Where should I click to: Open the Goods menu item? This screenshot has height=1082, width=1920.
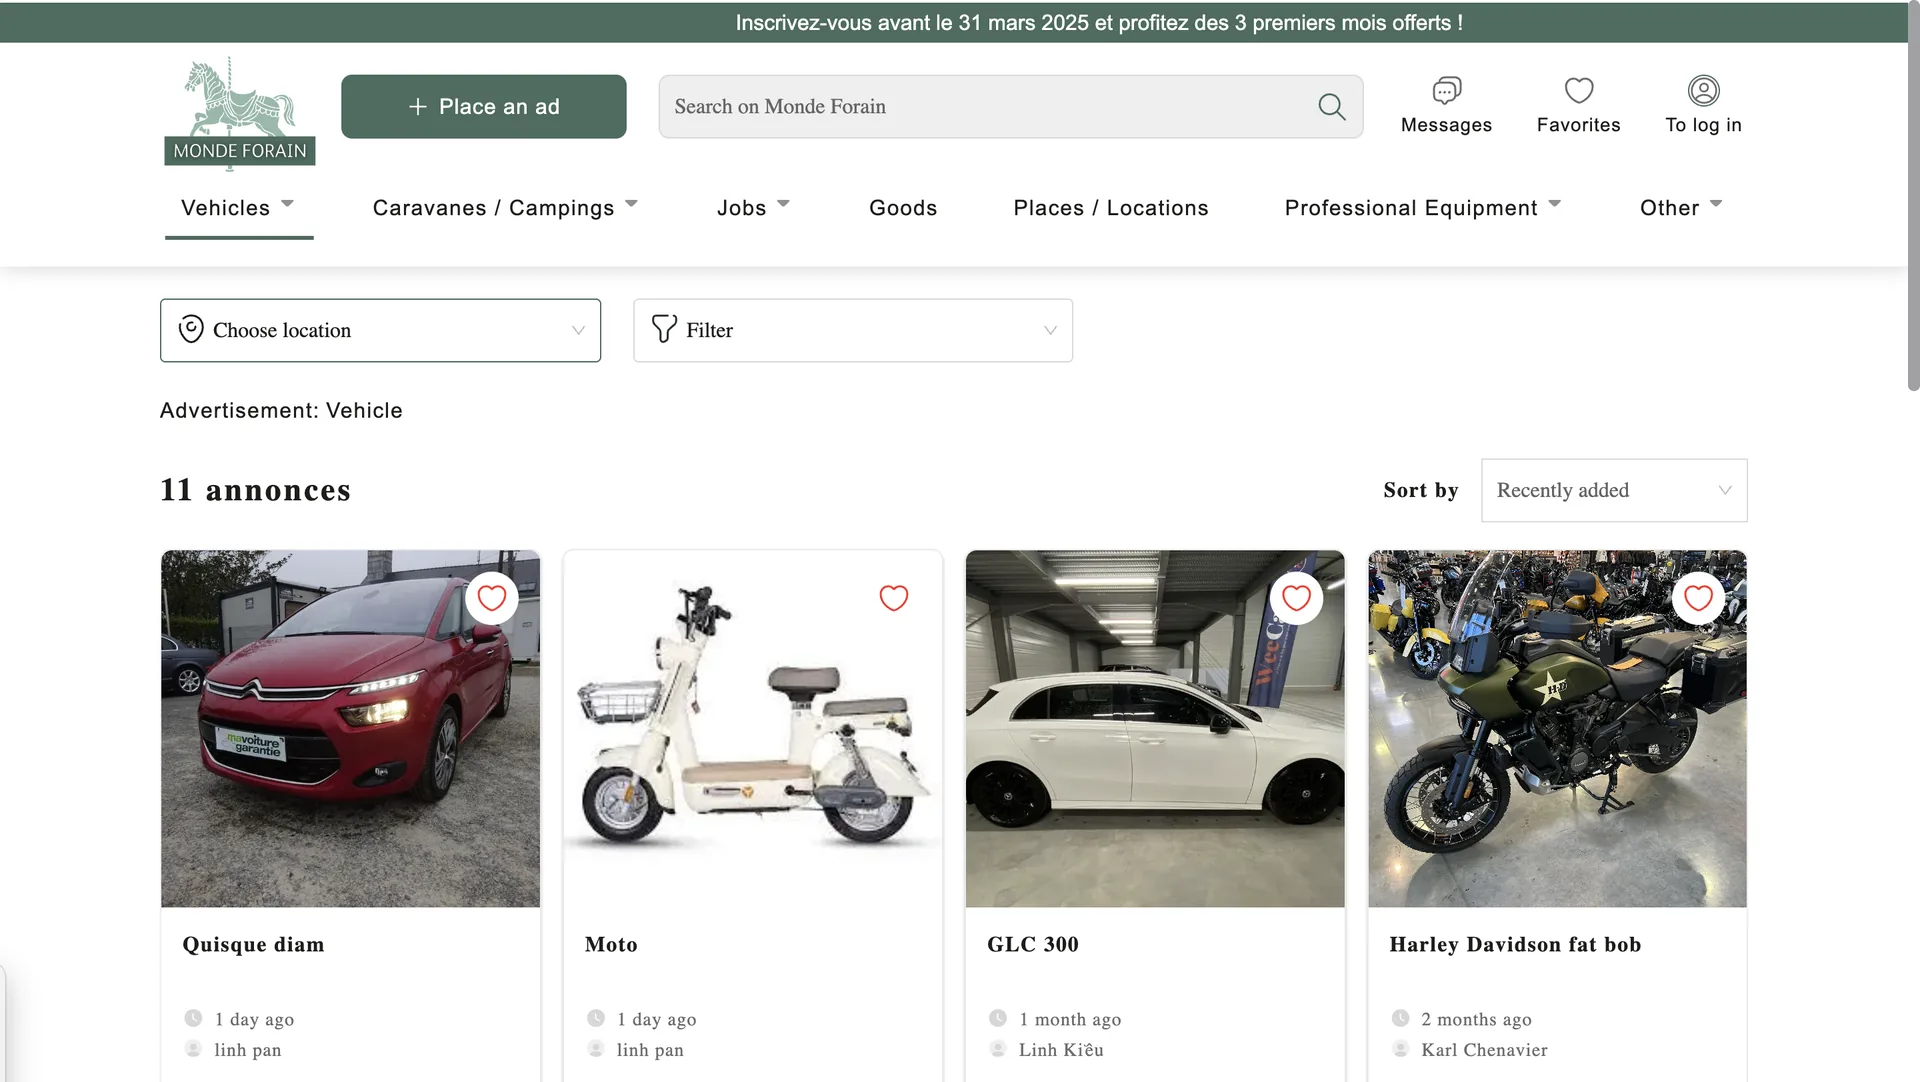coord(902,208)
